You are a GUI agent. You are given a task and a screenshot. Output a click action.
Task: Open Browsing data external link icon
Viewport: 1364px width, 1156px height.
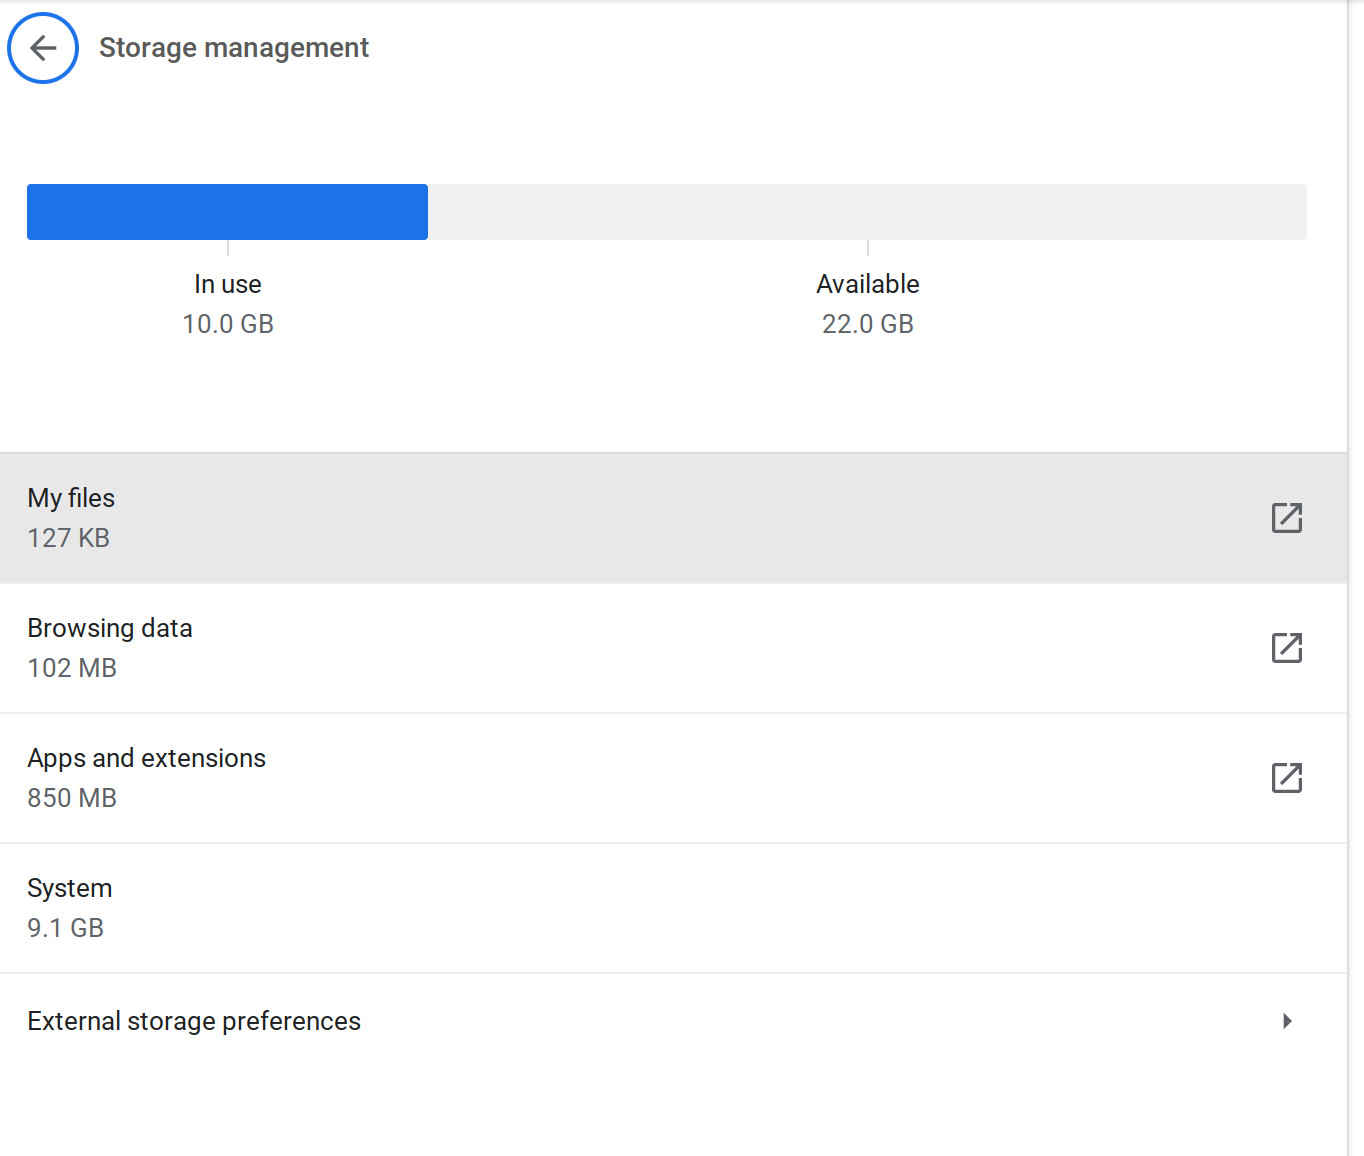pos(1287,648)
